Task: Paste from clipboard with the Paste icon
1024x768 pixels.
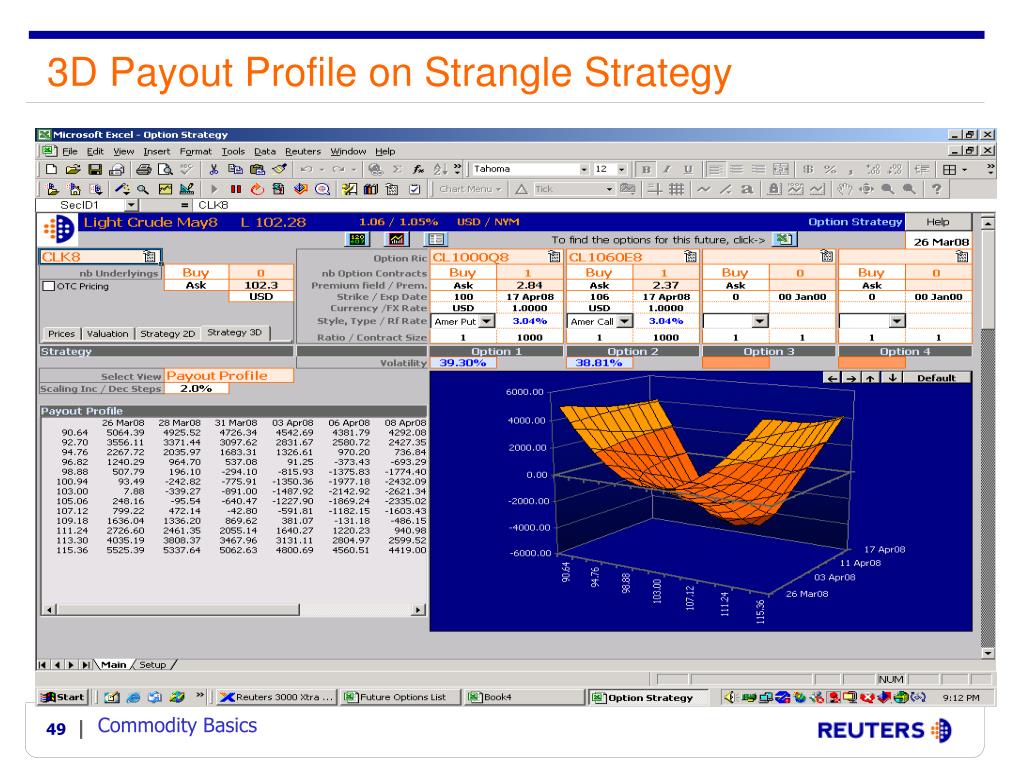Action: click(x=257, y=170)
